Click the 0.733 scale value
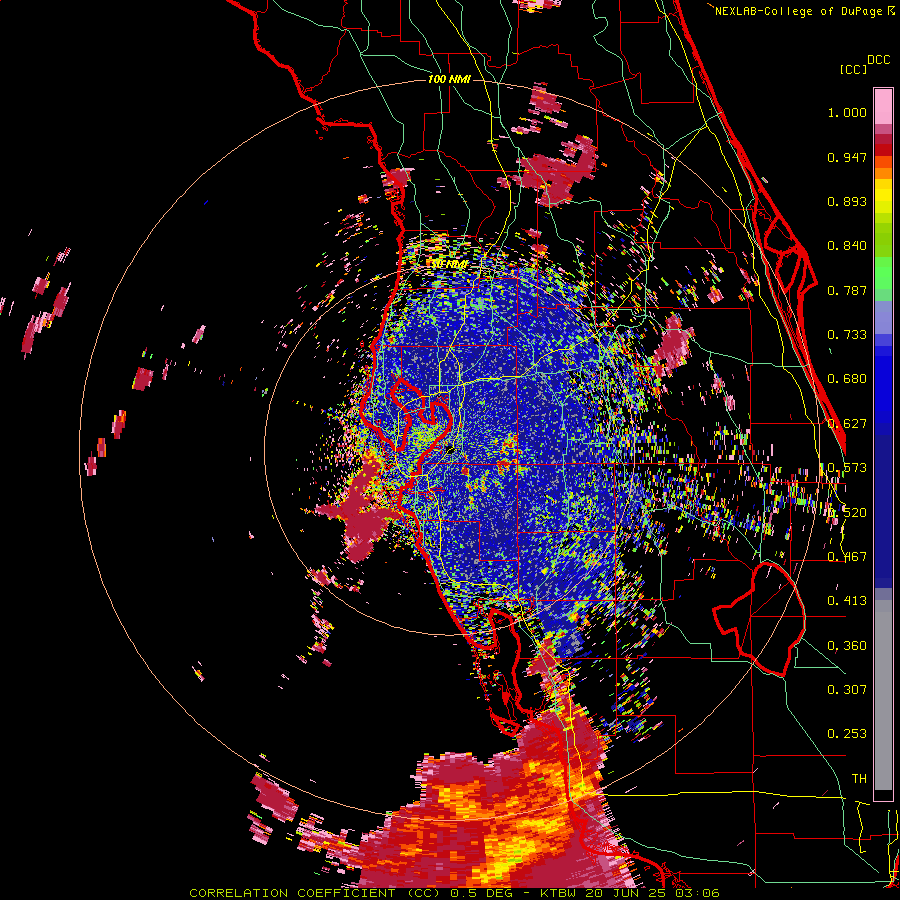This screenshot has width=900, height=900. pos(847,335)
